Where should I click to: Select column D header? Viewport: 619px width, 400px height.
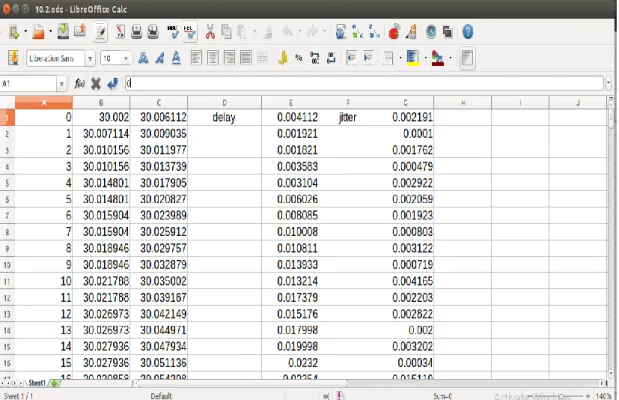[x=224, y=103]
